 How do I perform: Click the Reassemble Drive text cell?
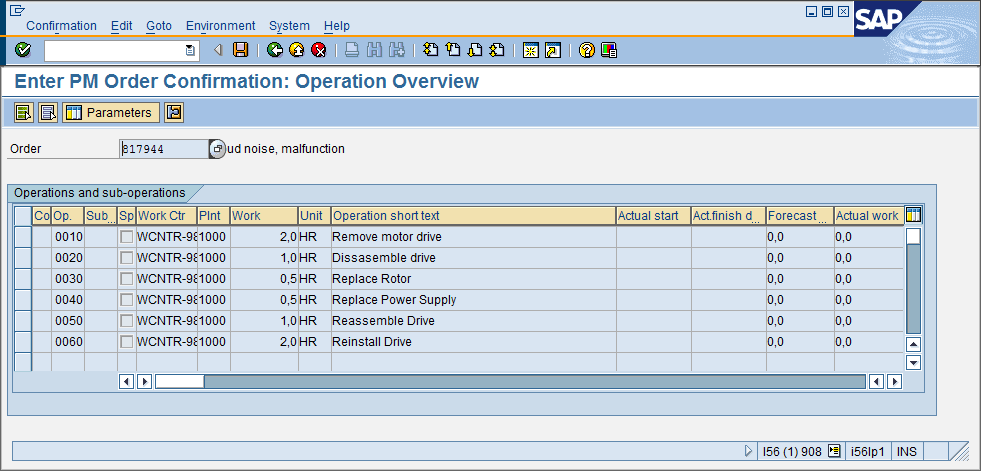click(474, 321)
